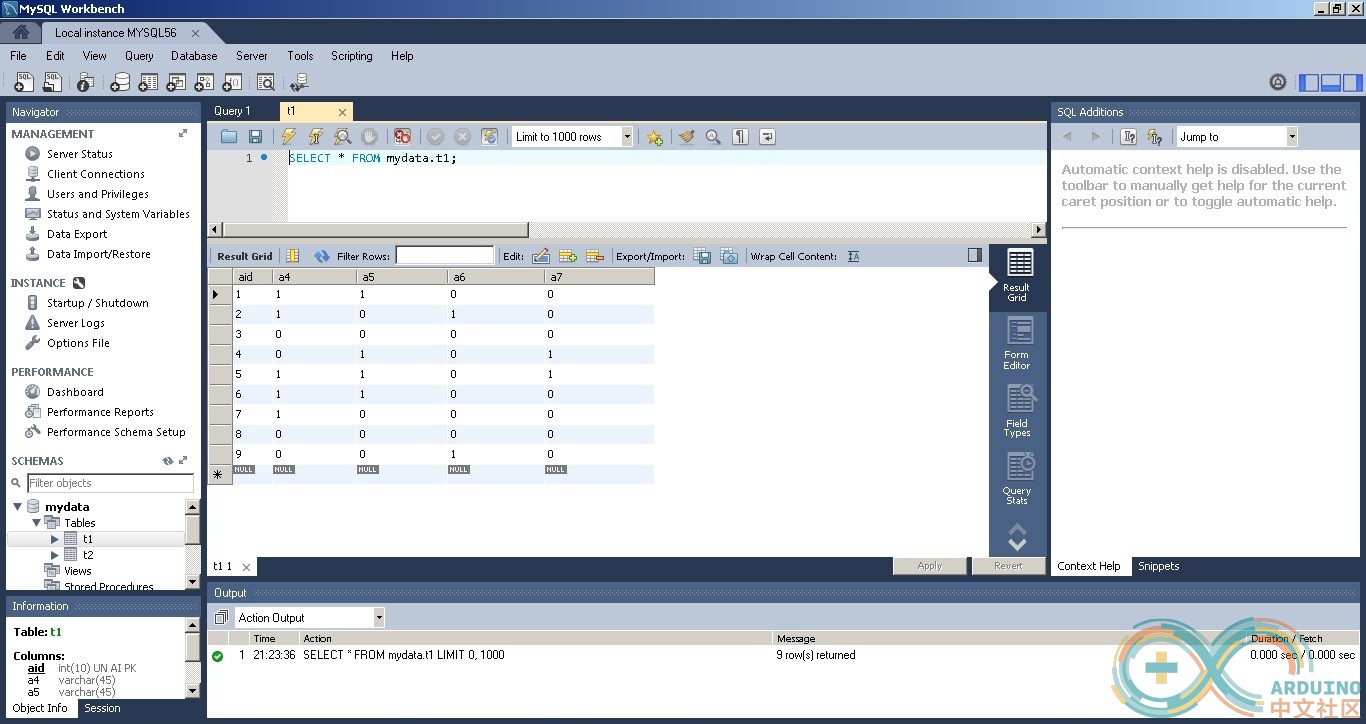Screen dimensions: 1366x724
Task: Create new stored procedure icon
Action: (204, 82)
